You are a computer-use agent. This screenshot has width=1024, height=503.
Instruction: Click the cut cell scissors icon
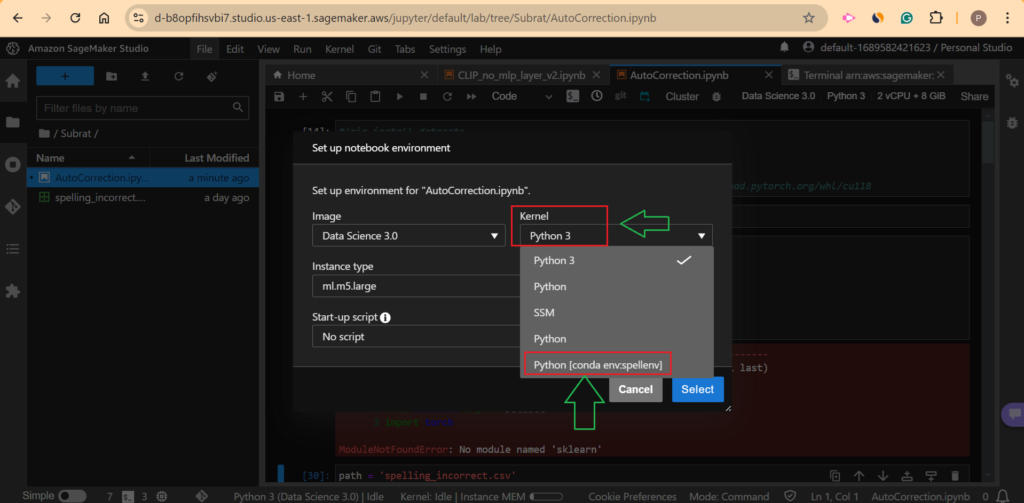coord(326,97)
